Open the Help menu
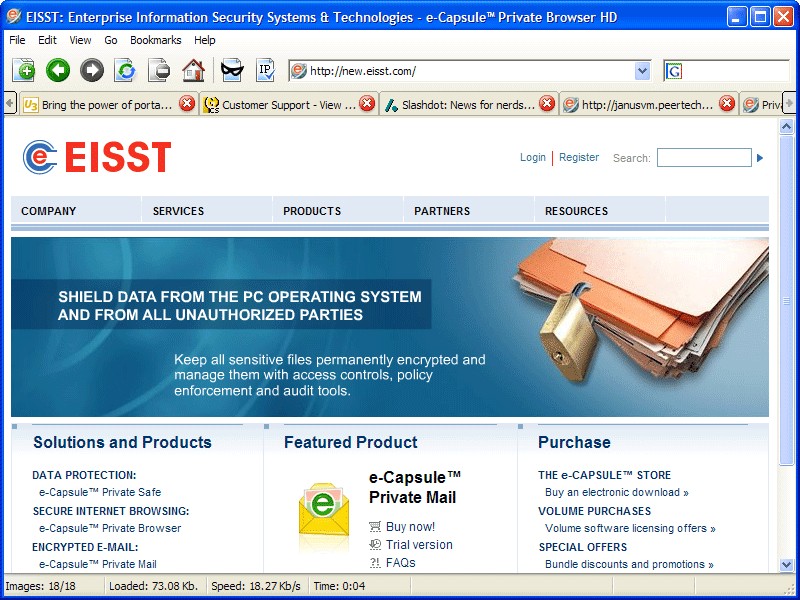Screen dimensions: 800x600 point(205,40)
